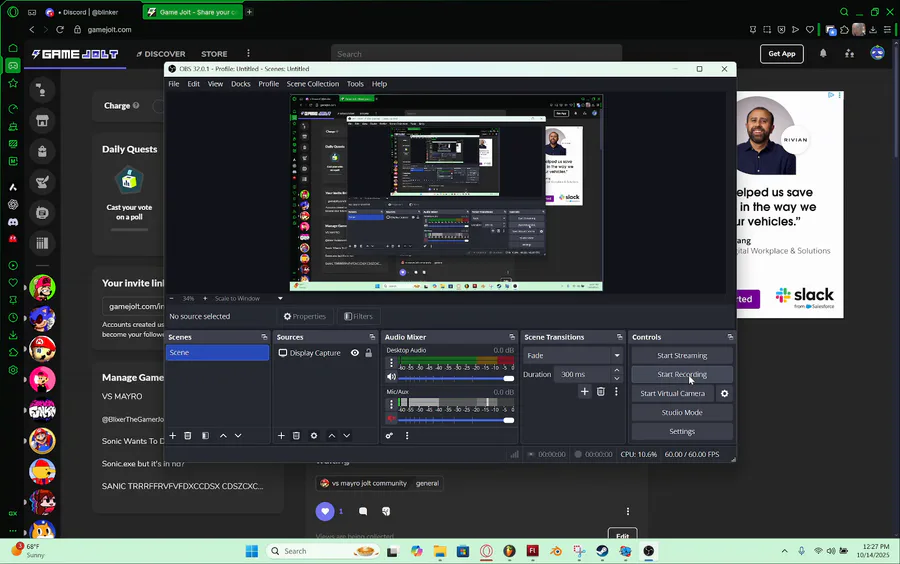900x564 pixels.
Task: Open OBS Scene Collection menu
Action: 313,84
